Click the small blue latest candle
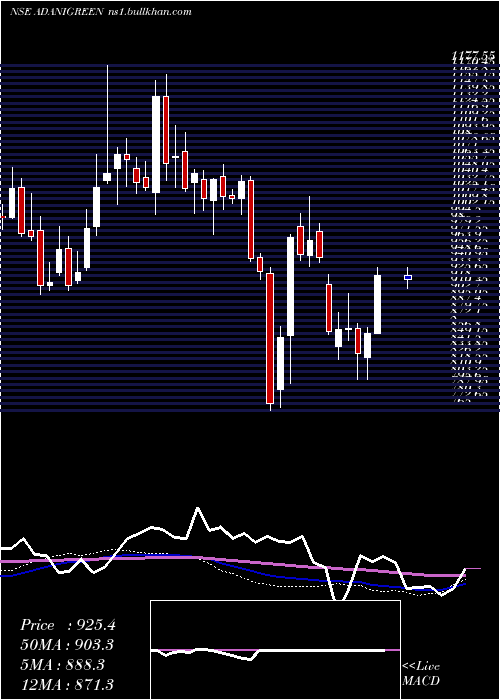 [408, 277]
